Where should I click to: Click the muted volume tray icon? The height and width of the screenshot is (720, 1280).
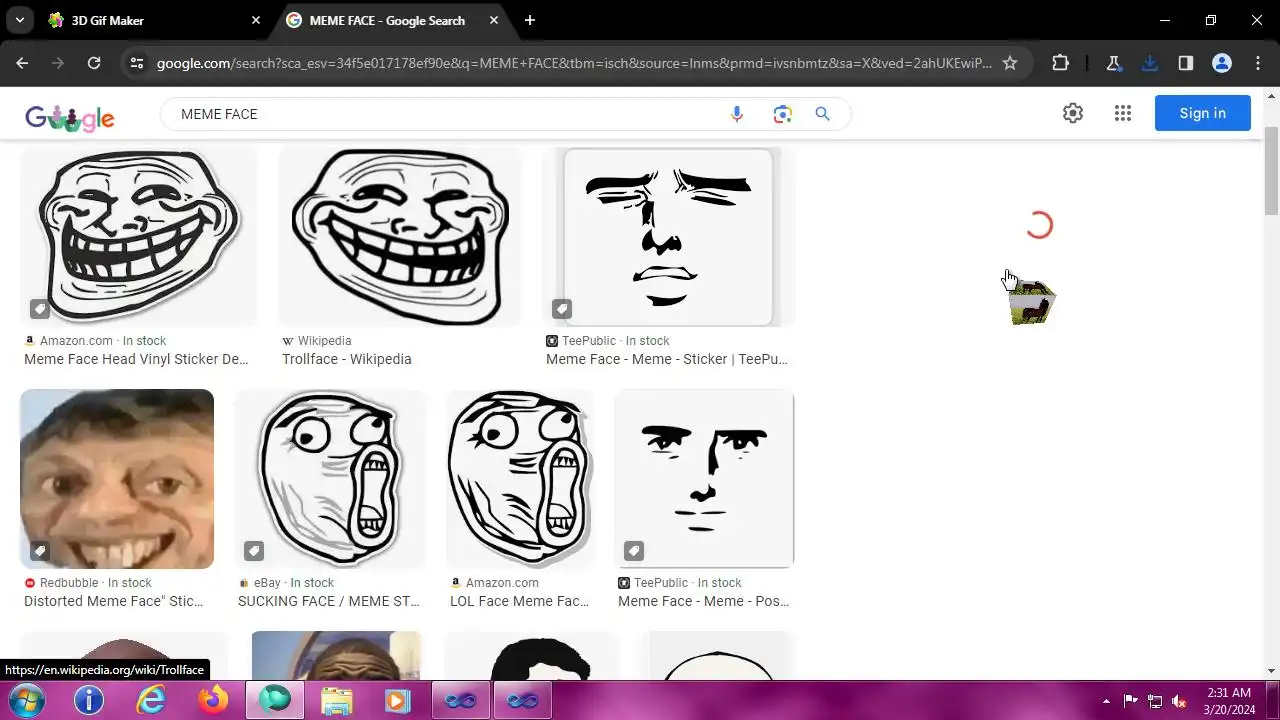click(x=1179, y=701)
